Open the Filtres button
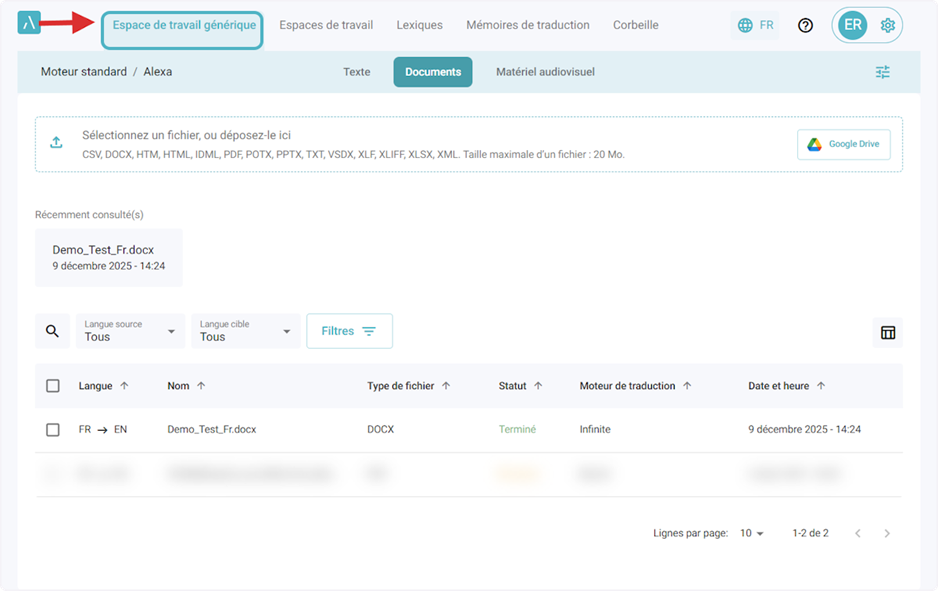938x591 pixels. coord(349,331)
